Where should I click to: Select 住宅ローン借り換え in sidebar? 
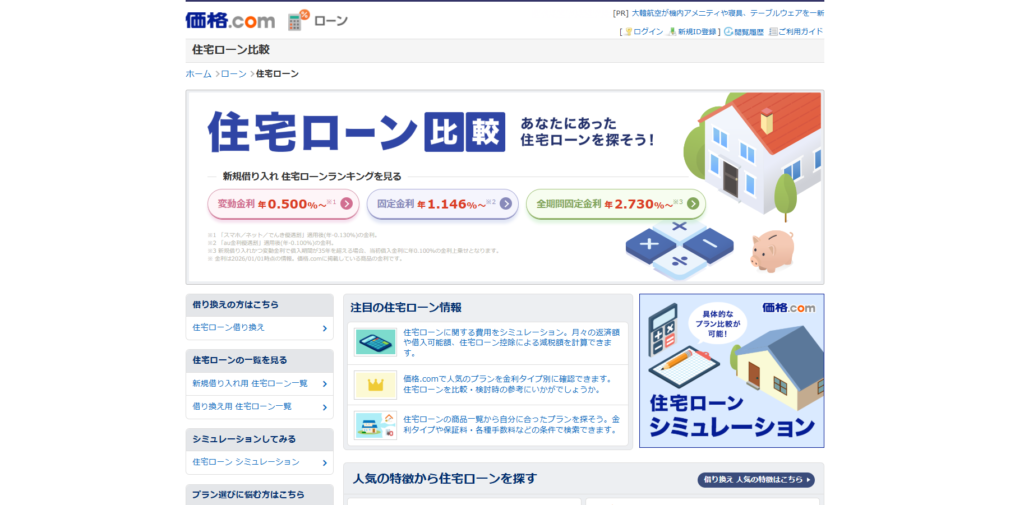click(259, 328)
